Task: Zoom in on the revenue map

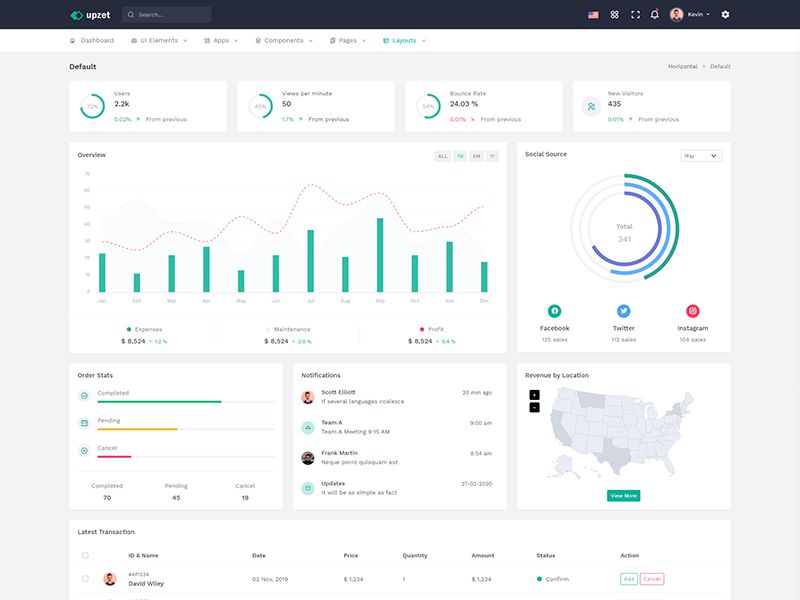Action: pyautogui.click(x=534, y=395)
